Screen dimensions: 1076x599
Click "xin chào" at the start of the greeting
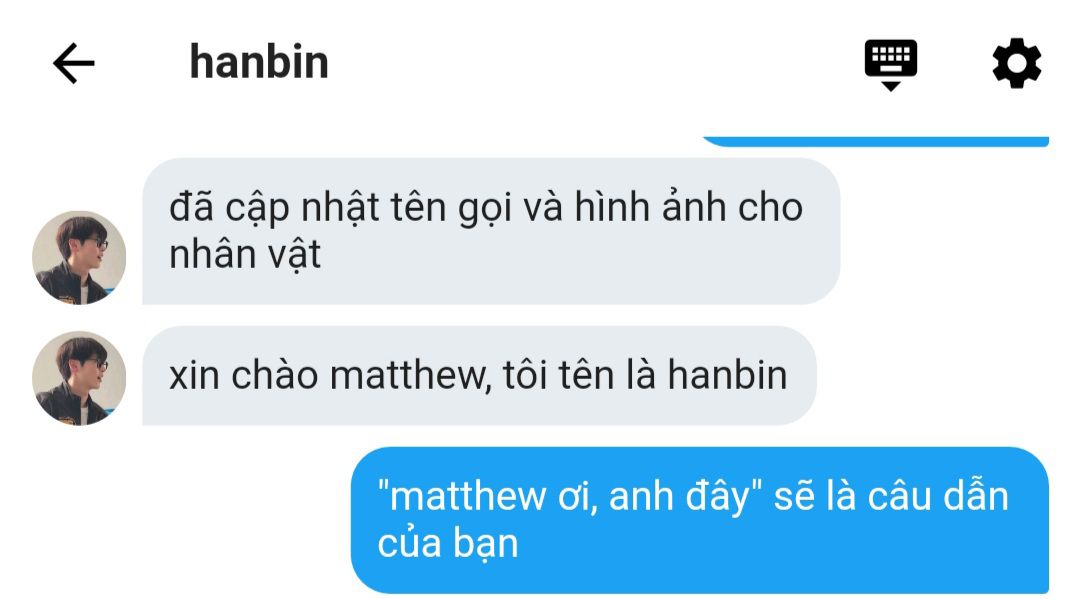[244, 376]
